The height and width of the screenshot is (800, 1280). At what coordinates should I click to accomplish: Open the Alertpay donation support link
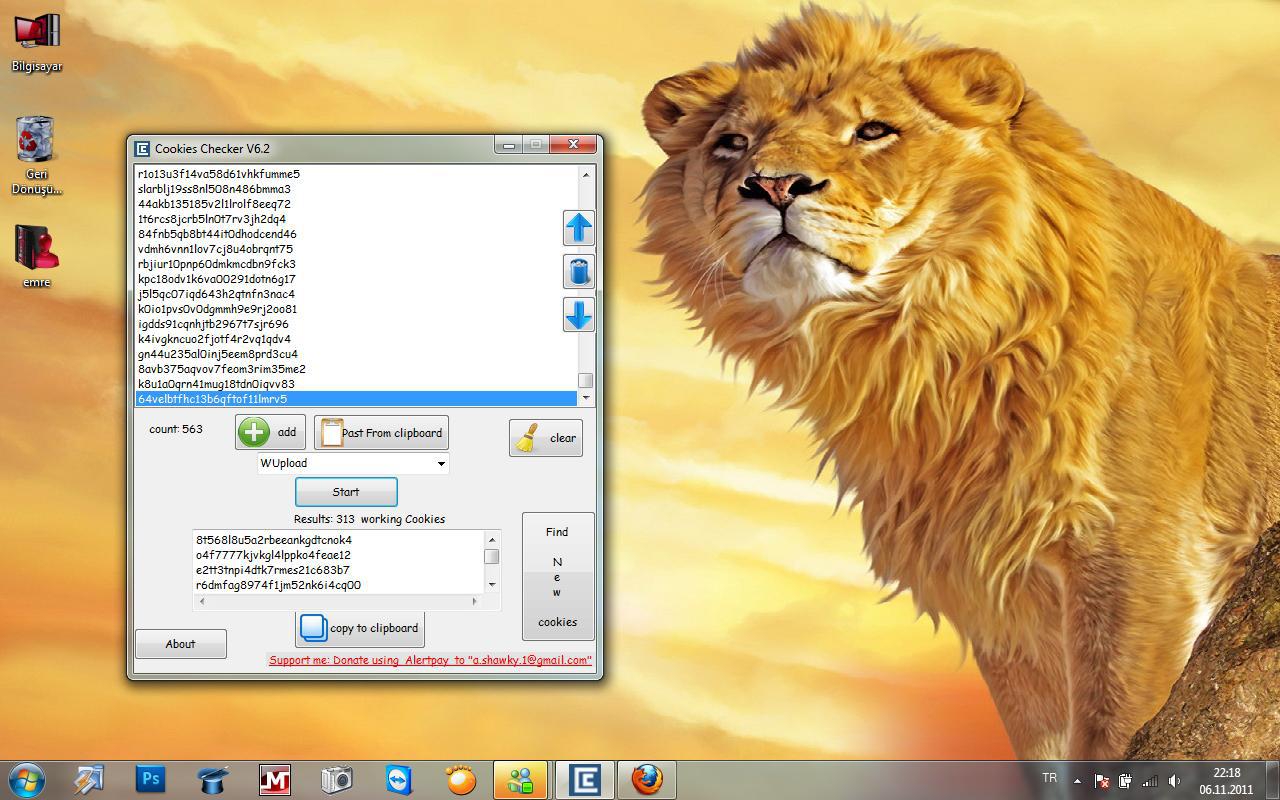coord(430,660)
